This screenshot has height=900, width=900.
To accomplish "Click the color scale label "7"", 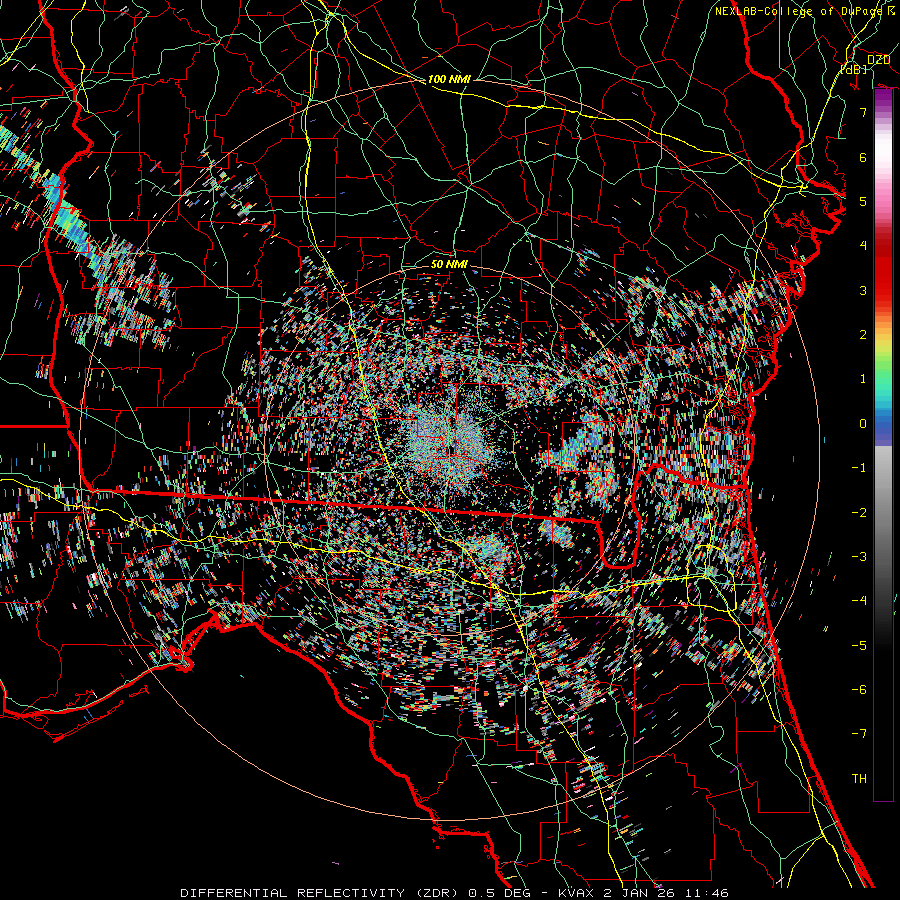I will tap(862, 112).
